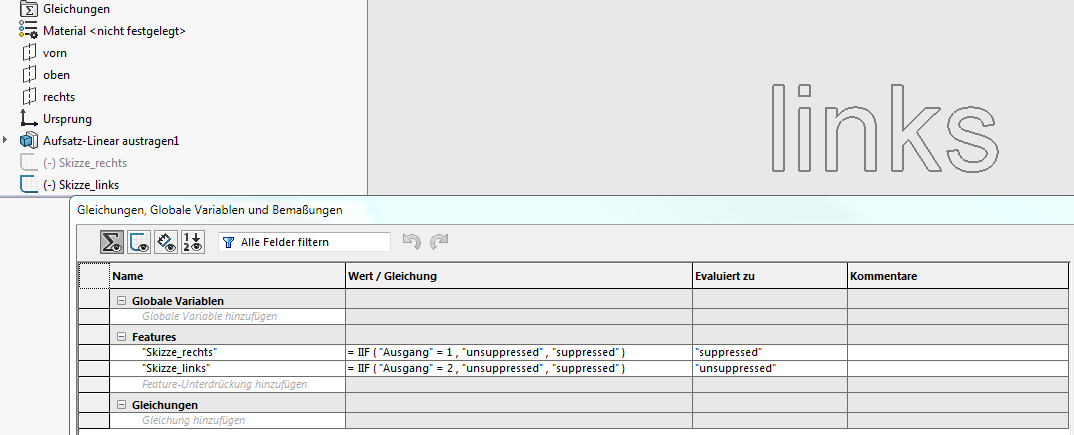Select the Gleichungen folder in the tree

click(76, 9)
